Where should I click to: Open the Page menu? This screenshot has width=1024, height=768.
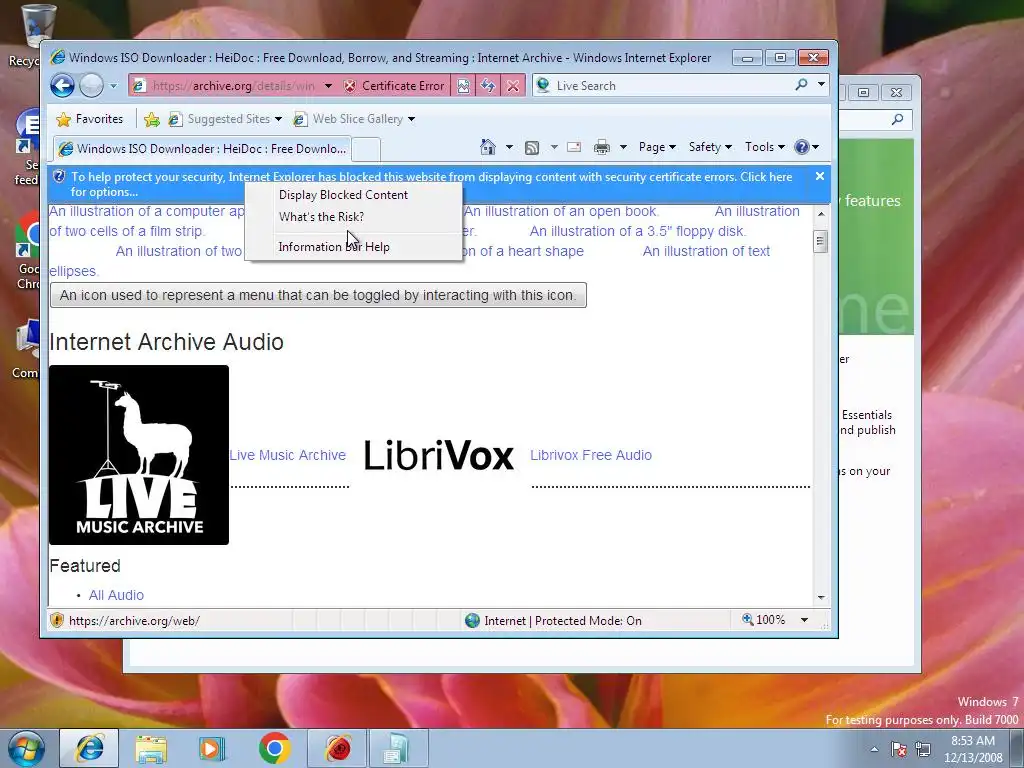pyautogui.click(x=657, y=147)
